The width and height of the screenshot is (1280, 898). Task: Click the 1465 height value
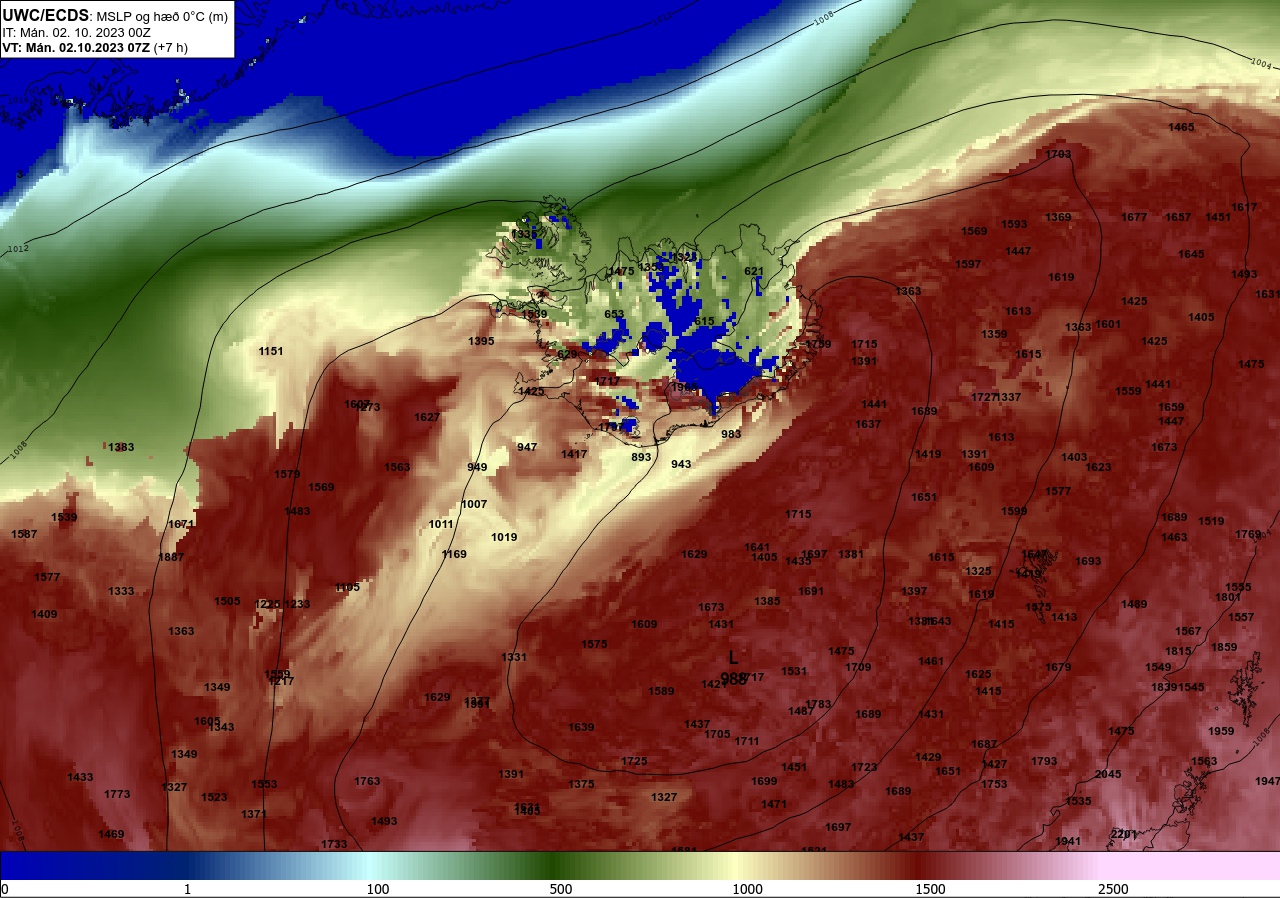[x=1181, y=127]
